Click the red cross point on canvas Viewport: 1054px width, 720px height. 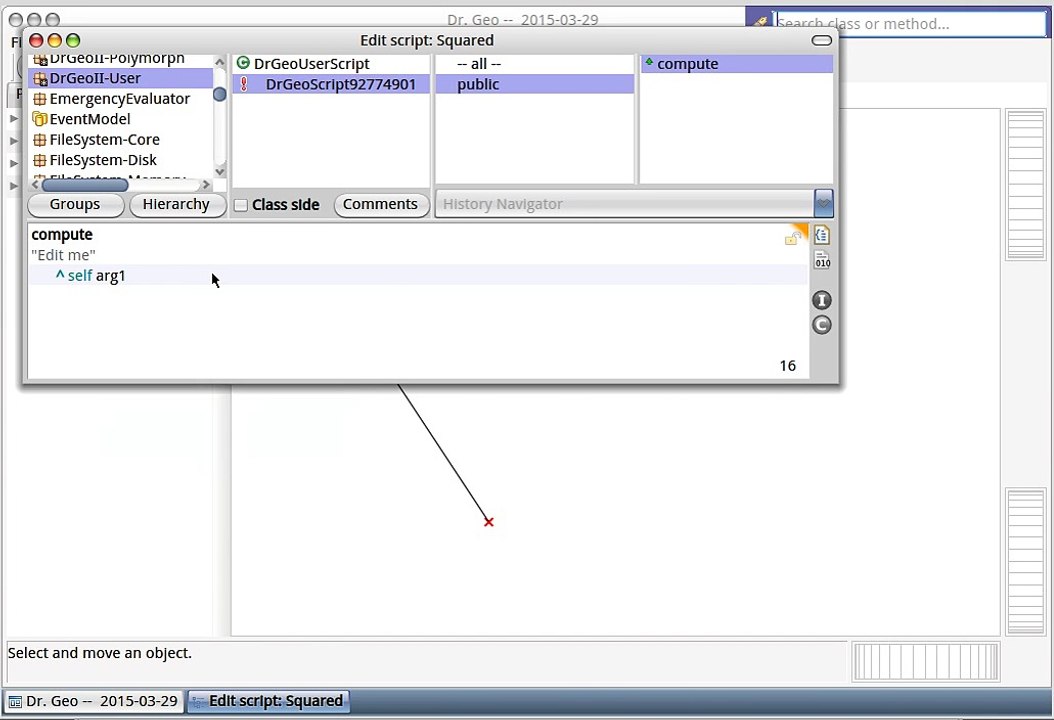pos(489,522)
